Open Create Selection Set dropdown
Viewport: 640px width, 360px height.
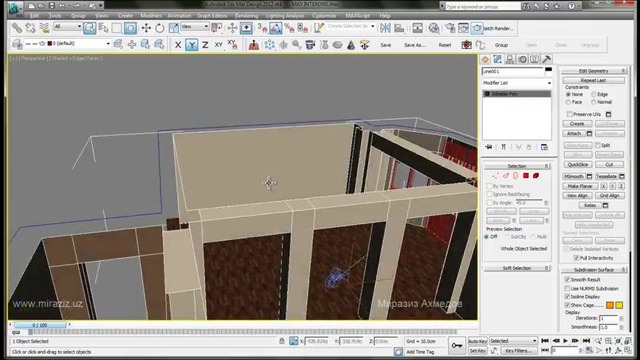coord(351,27)
